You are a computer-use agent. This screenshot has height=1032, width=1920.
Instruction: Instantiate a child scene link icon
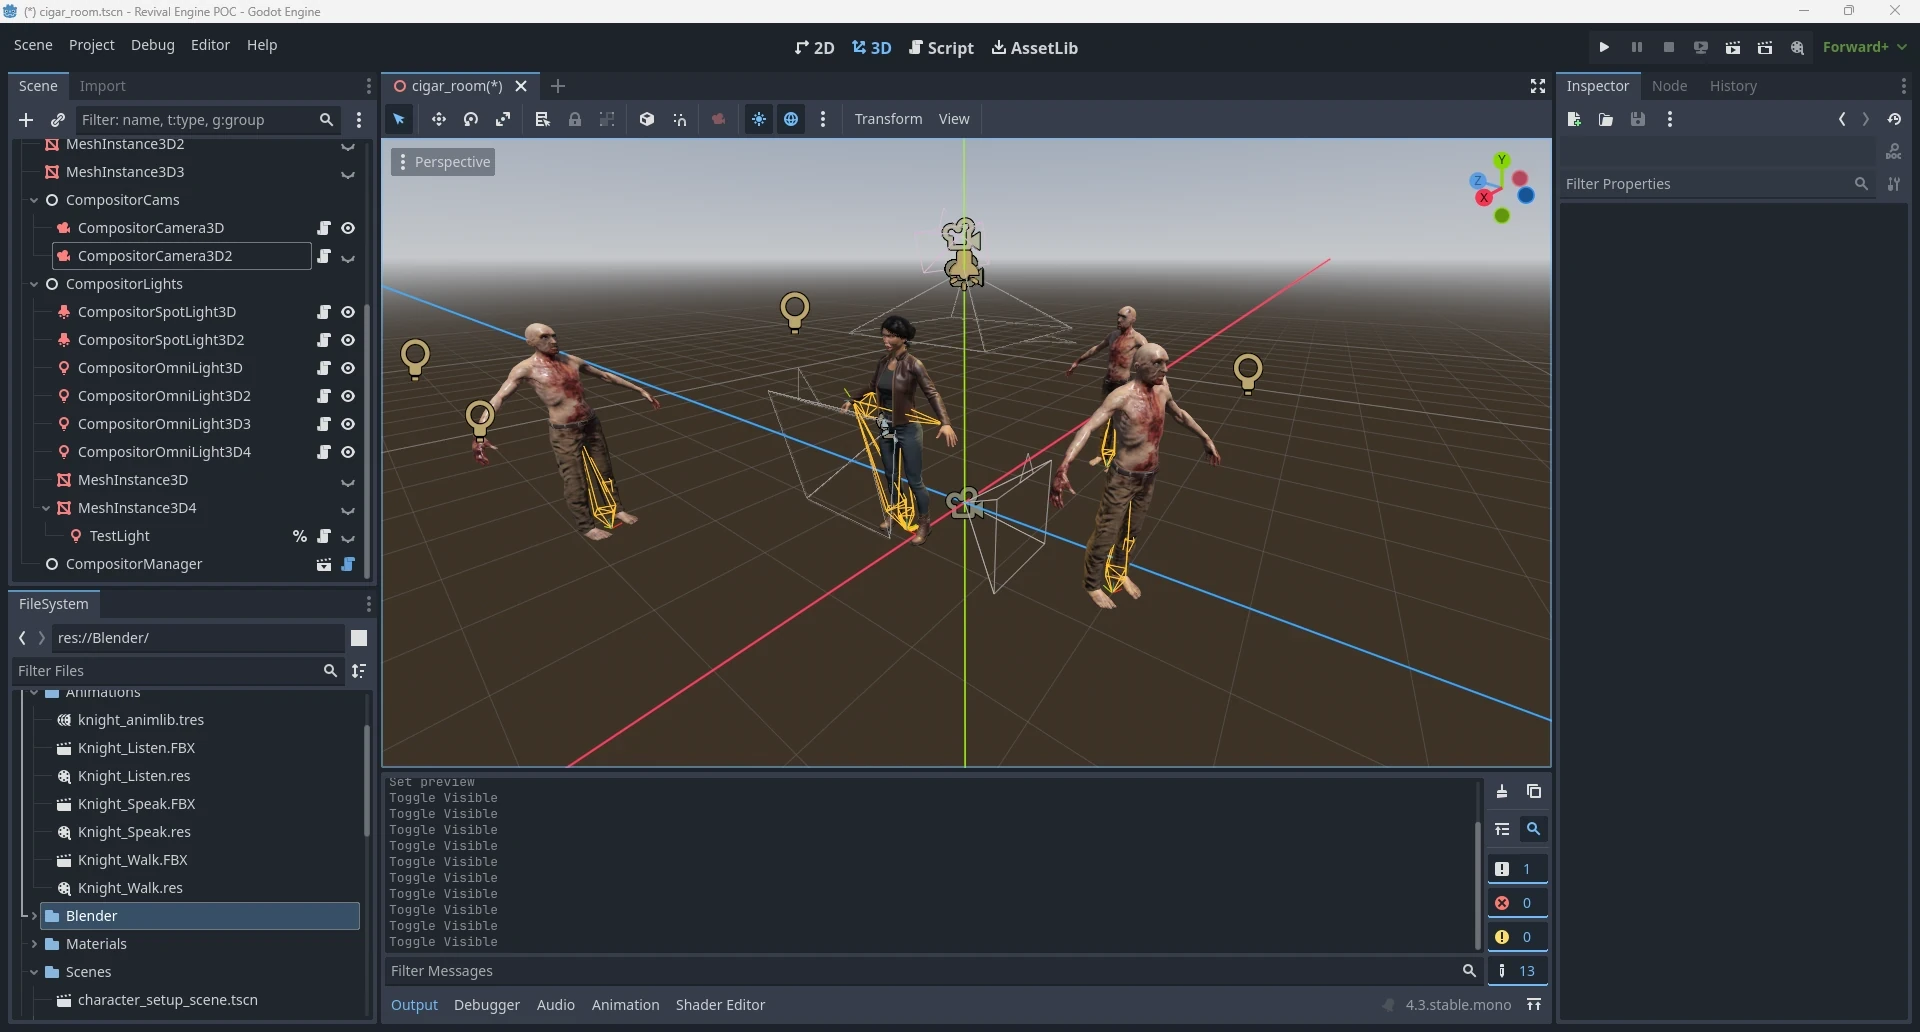tap(58, 120)
